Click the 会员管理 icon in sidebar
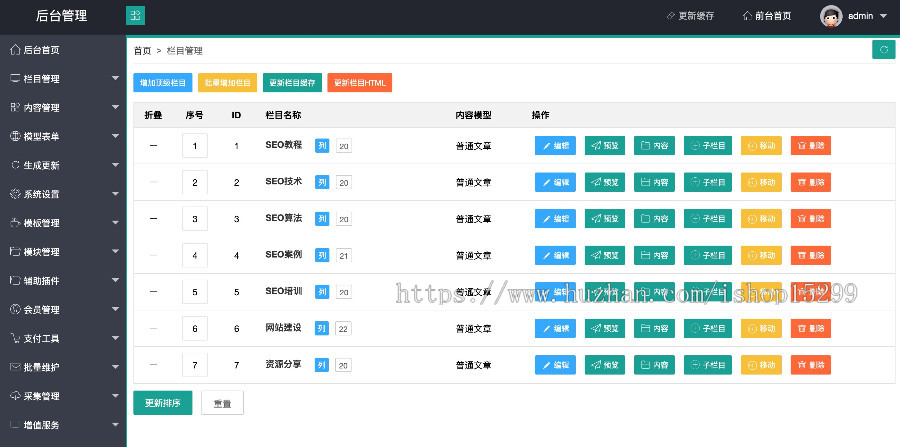Screen dimensions: 900x447 [x=15, y=309]
